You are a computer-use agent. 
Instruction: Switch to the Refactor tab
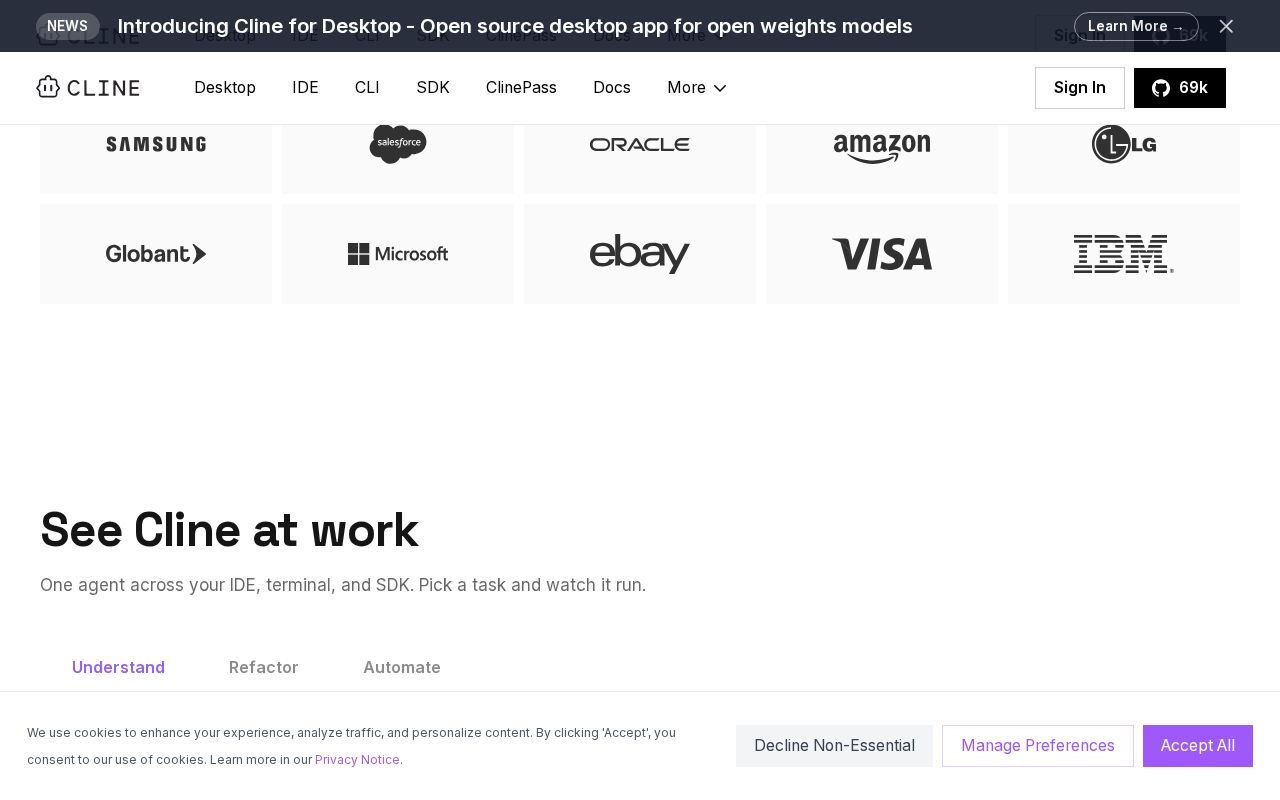pyautogui.click(x=264, y=667)
